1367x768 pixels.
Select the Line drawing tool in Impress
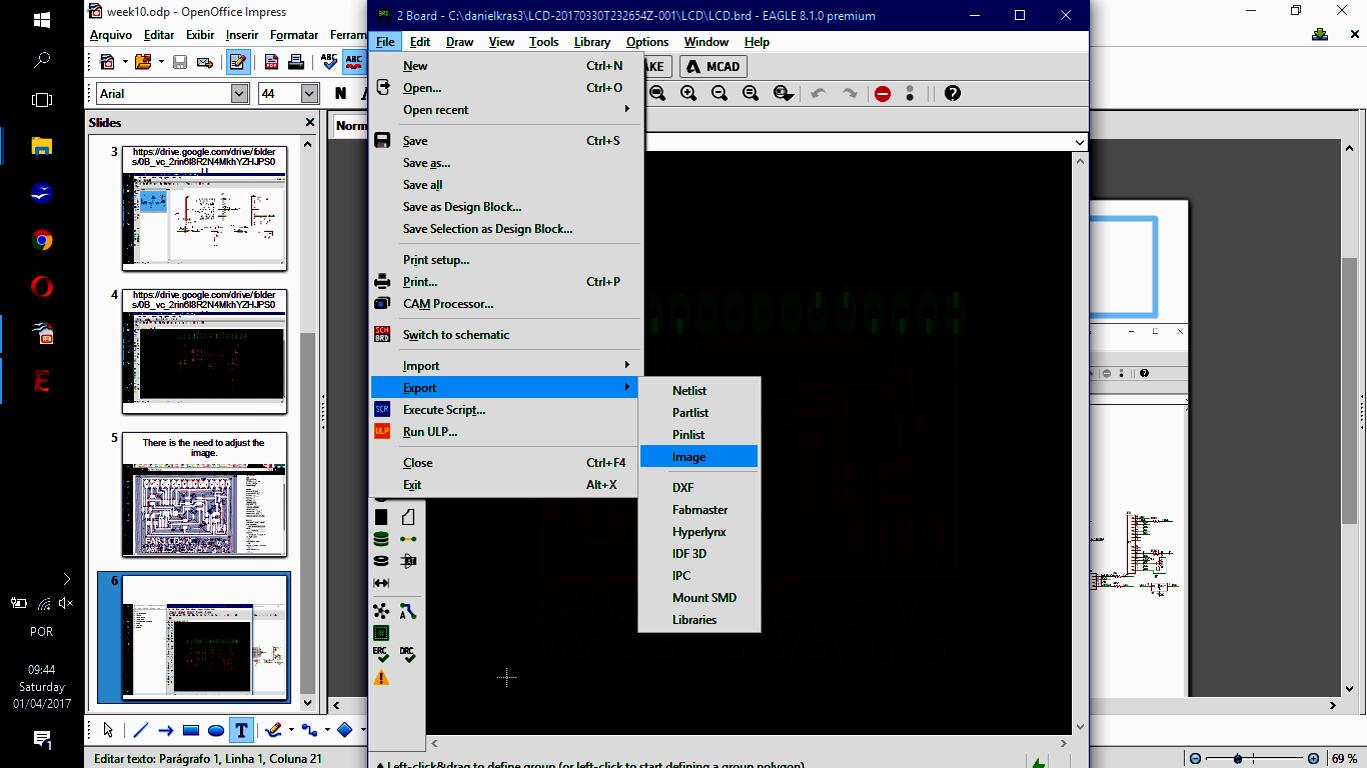click(x=140, y=730)
